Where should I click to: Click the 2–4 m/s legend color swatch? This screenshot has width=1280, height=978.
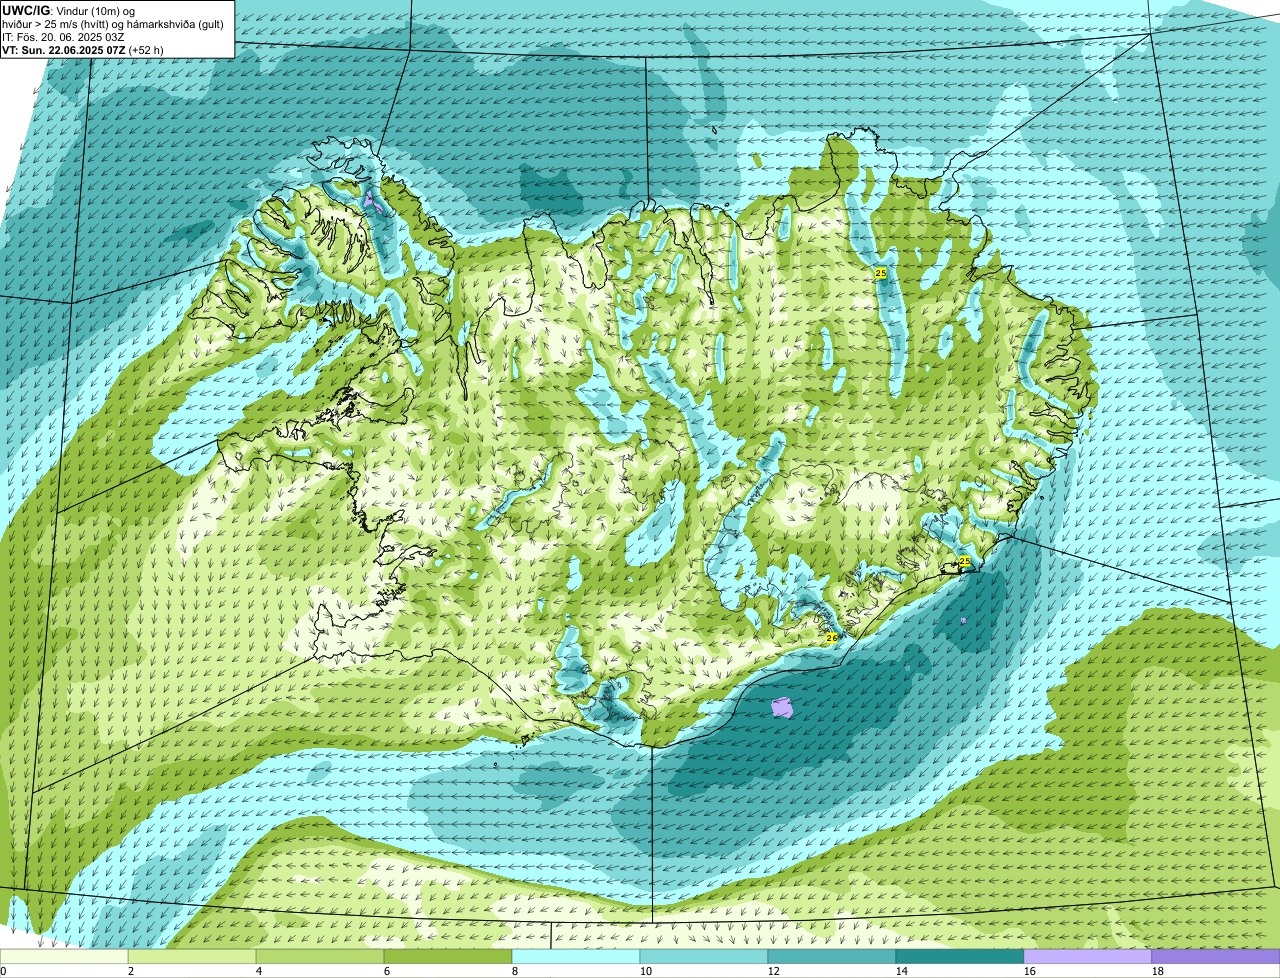pos(192,956)
